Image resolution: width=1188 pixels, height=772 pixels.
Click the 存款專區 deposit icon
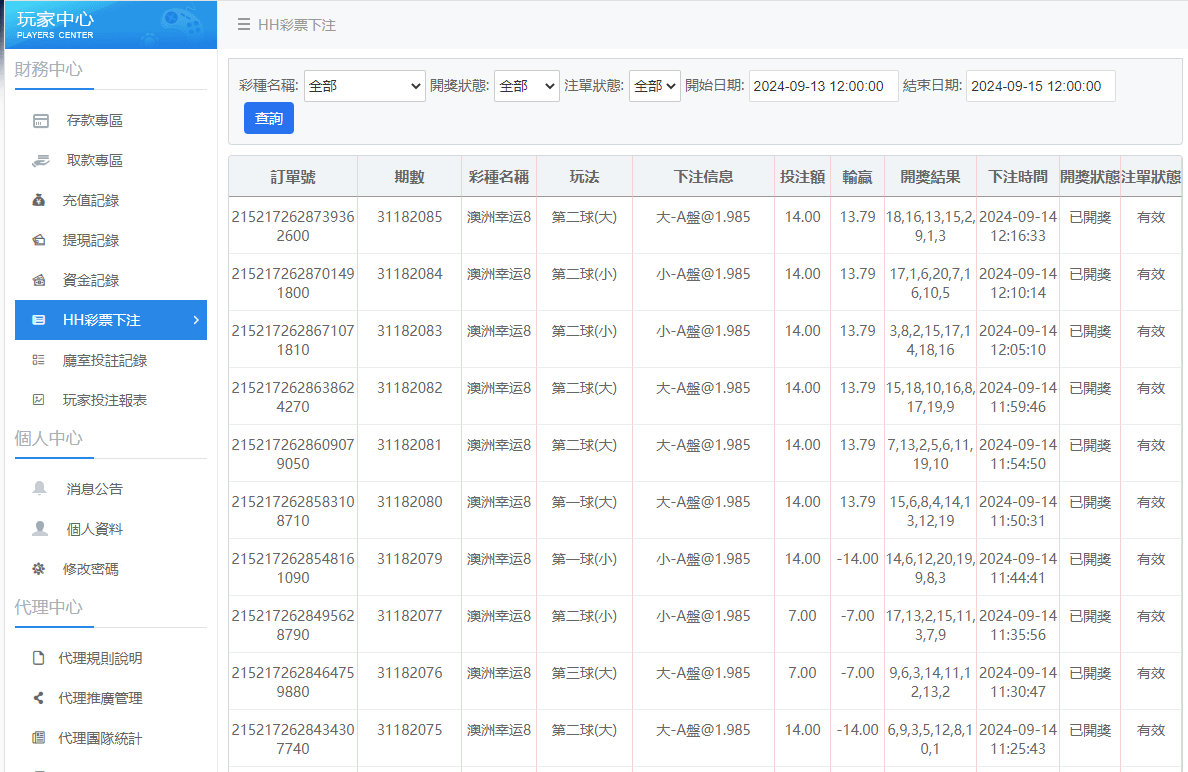click(x=40, y=121)
